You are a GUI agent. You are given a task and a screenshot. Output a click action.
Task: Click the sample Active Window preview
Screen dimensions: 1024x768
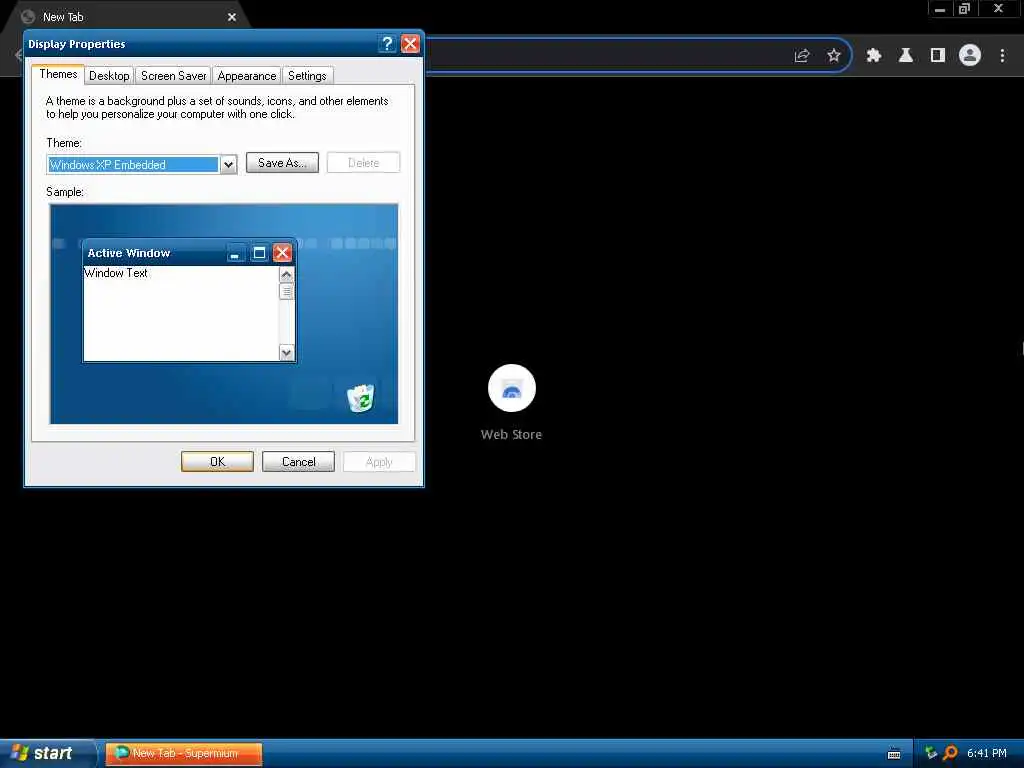(189, 301)
